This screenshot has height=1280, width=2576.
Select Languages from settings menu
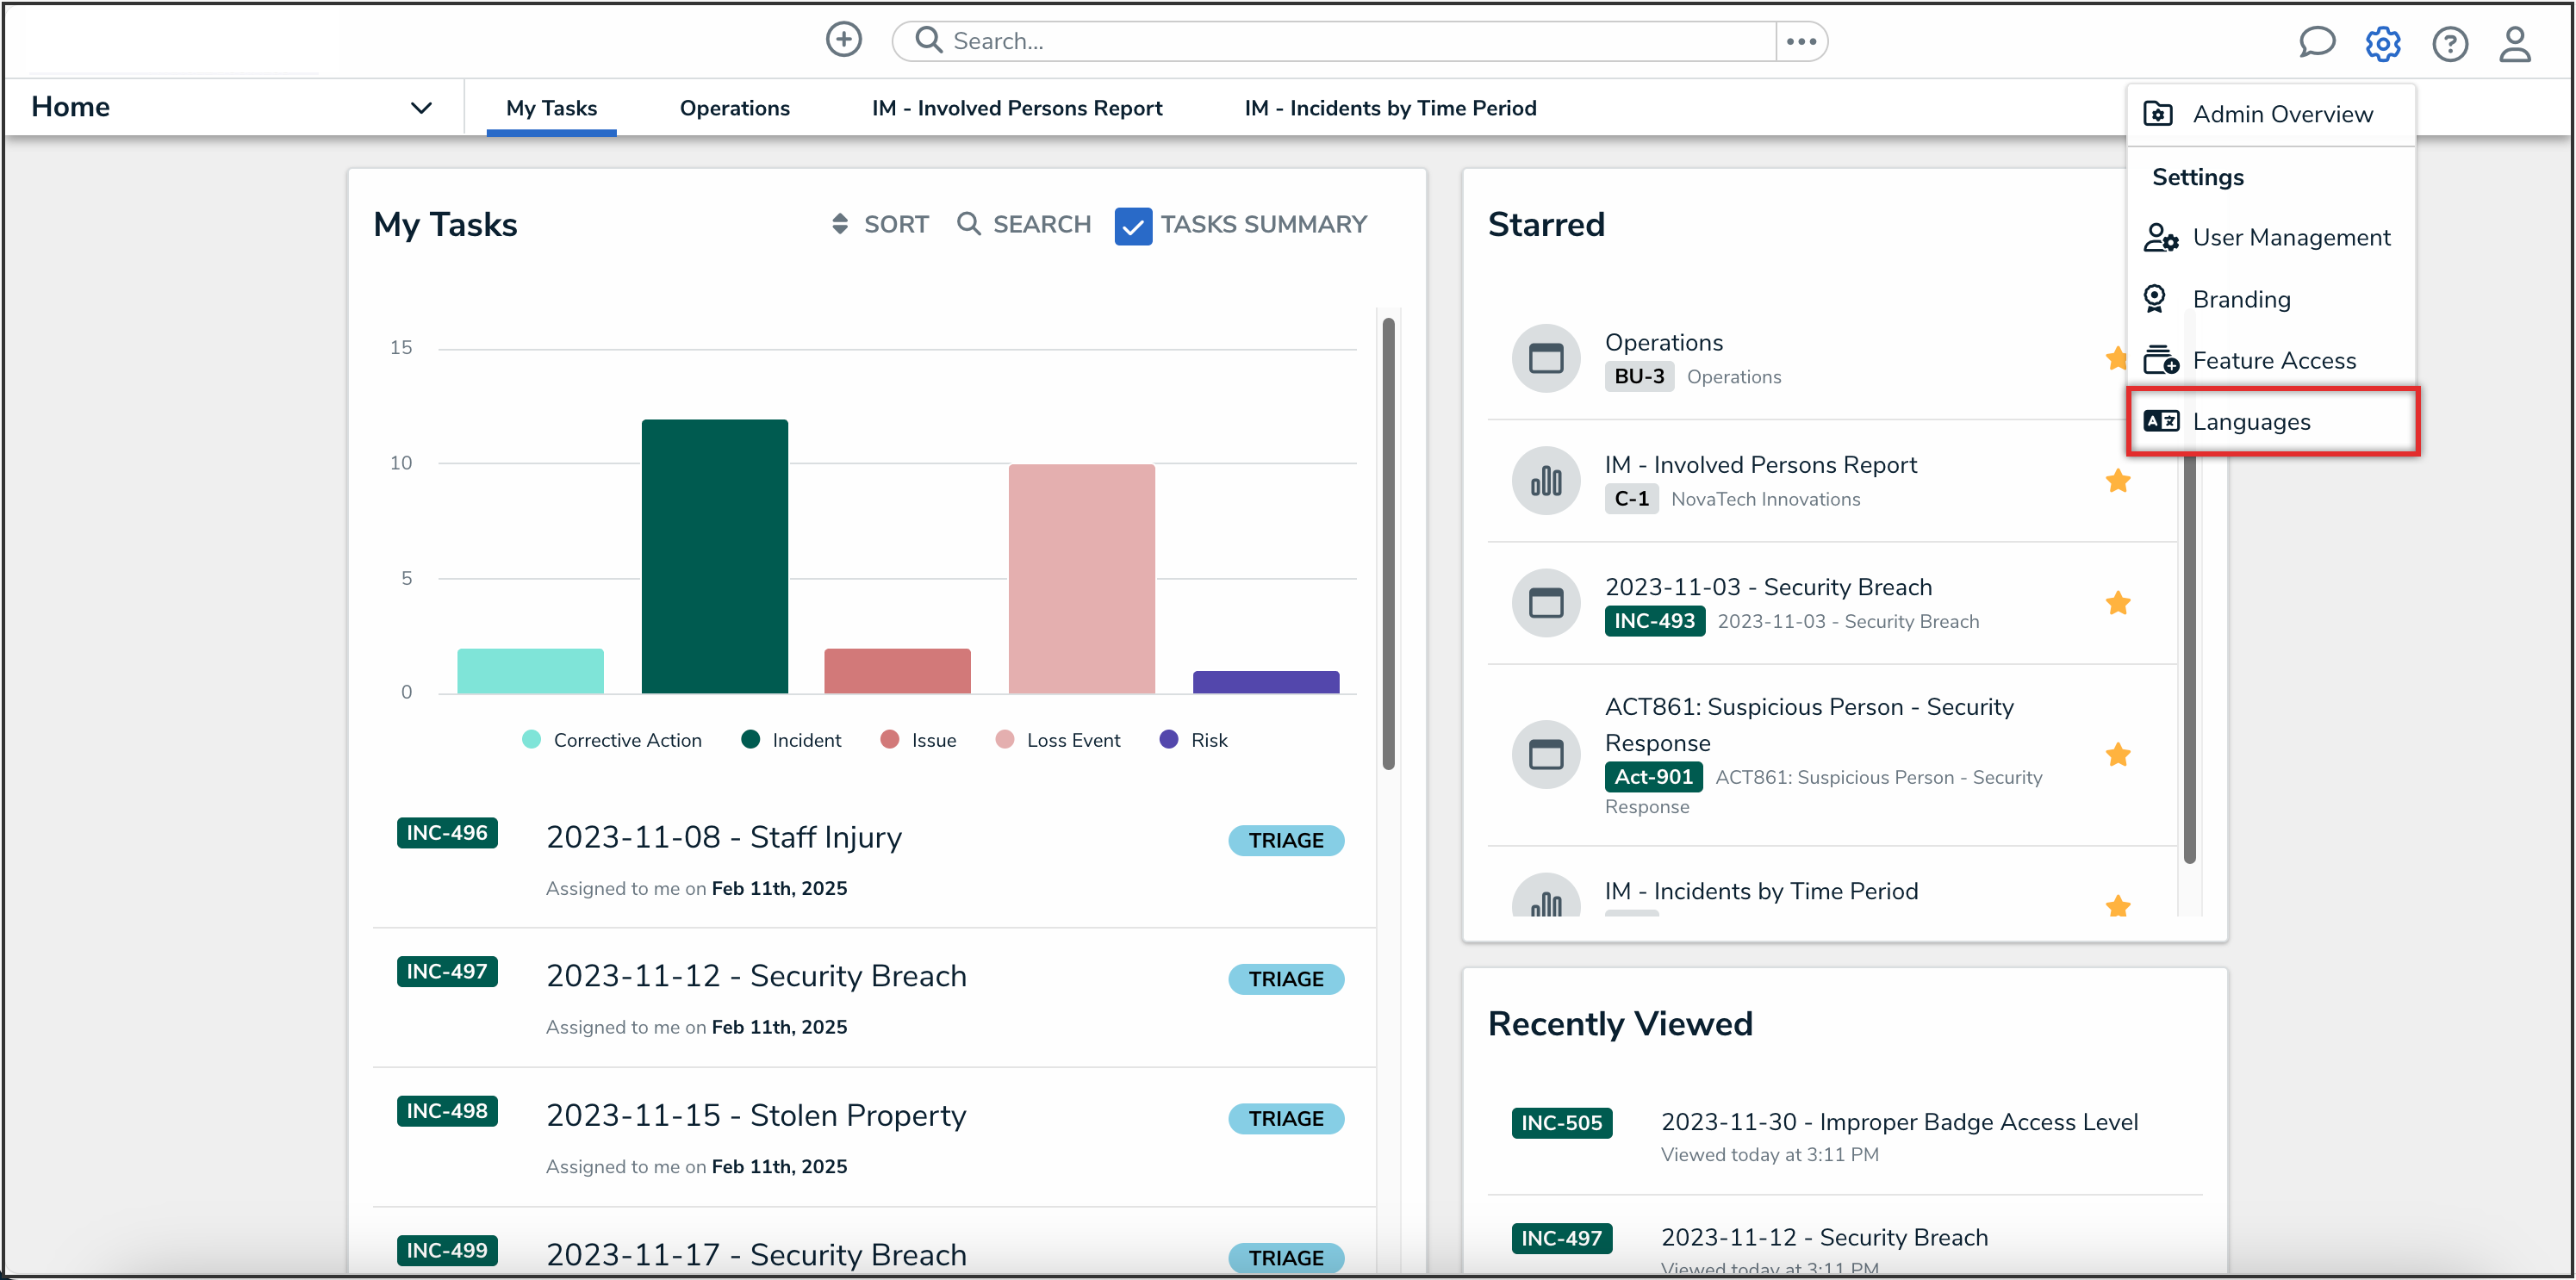point(2251,422)
